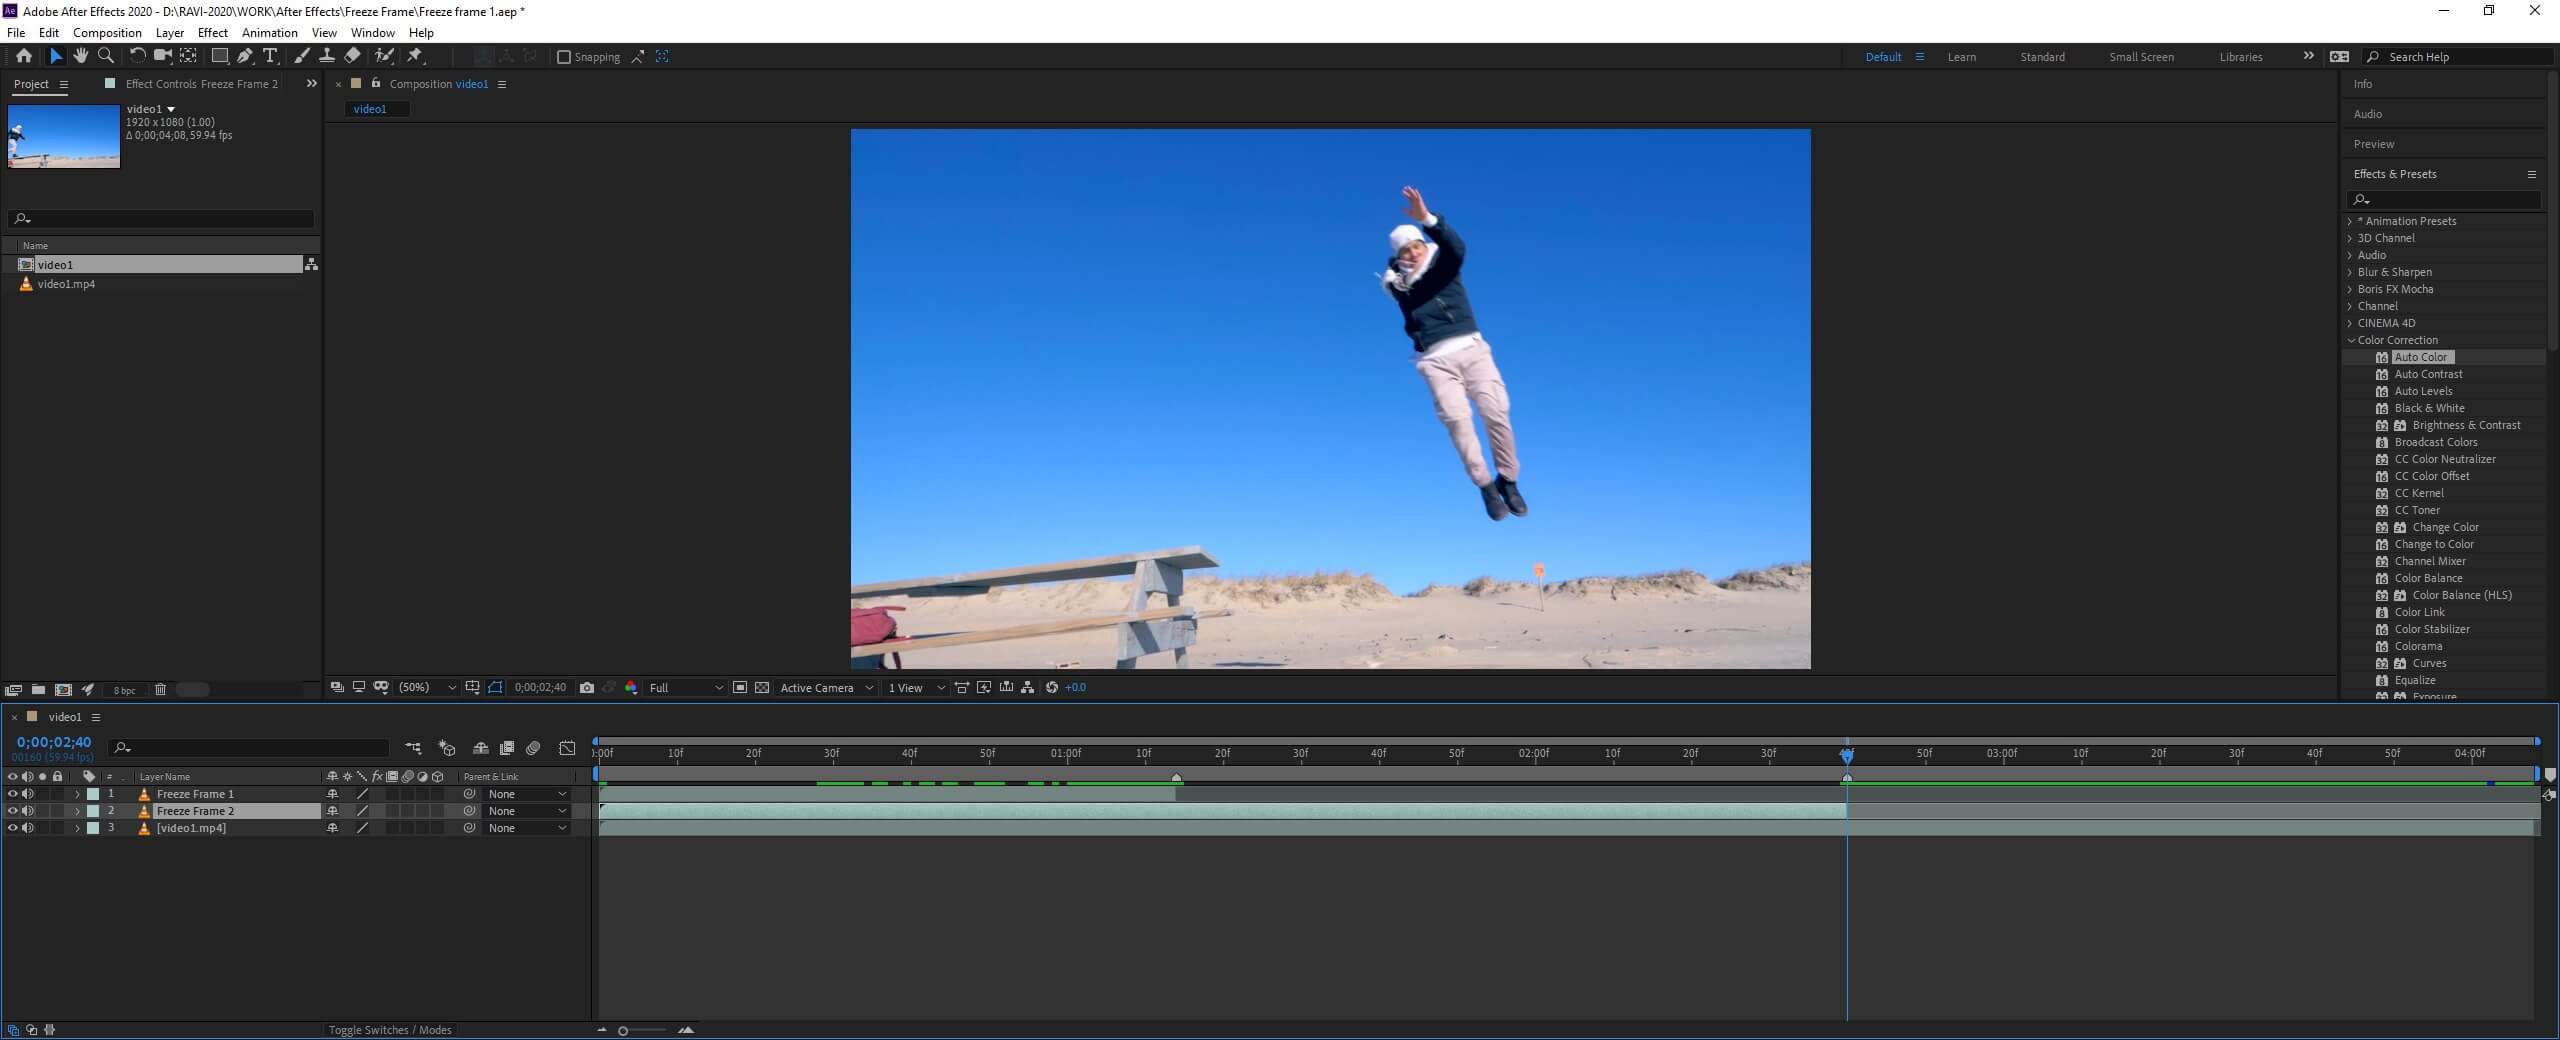The width and height of the screenshot is (2560, 1040).
Task: Expand the Freeze Frame 2 layer properties
Action: click(77, 811)
